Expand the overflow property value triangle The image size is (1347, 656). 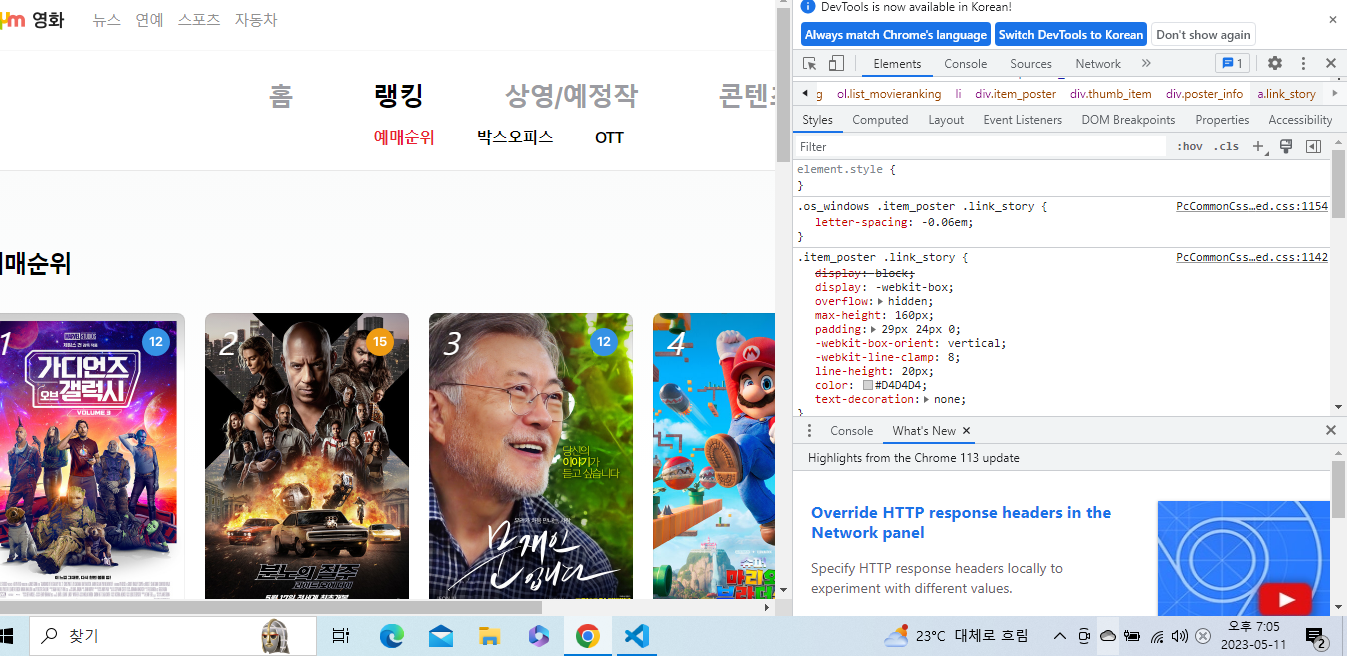(881, 301)
